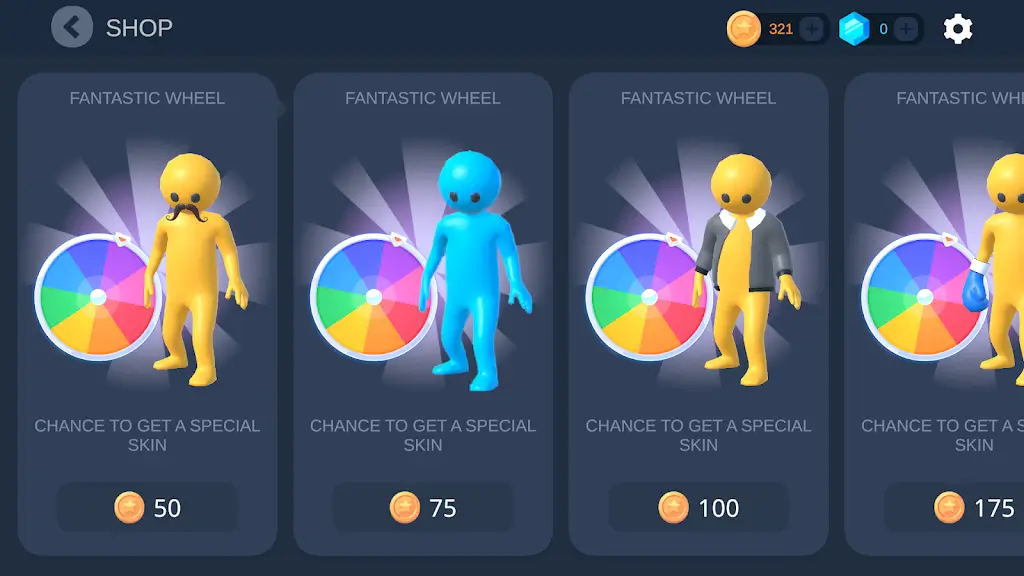The width and height of the screenshot is (1024, 576).
Task: Select the boxing glove character skin
Action: 994,269
